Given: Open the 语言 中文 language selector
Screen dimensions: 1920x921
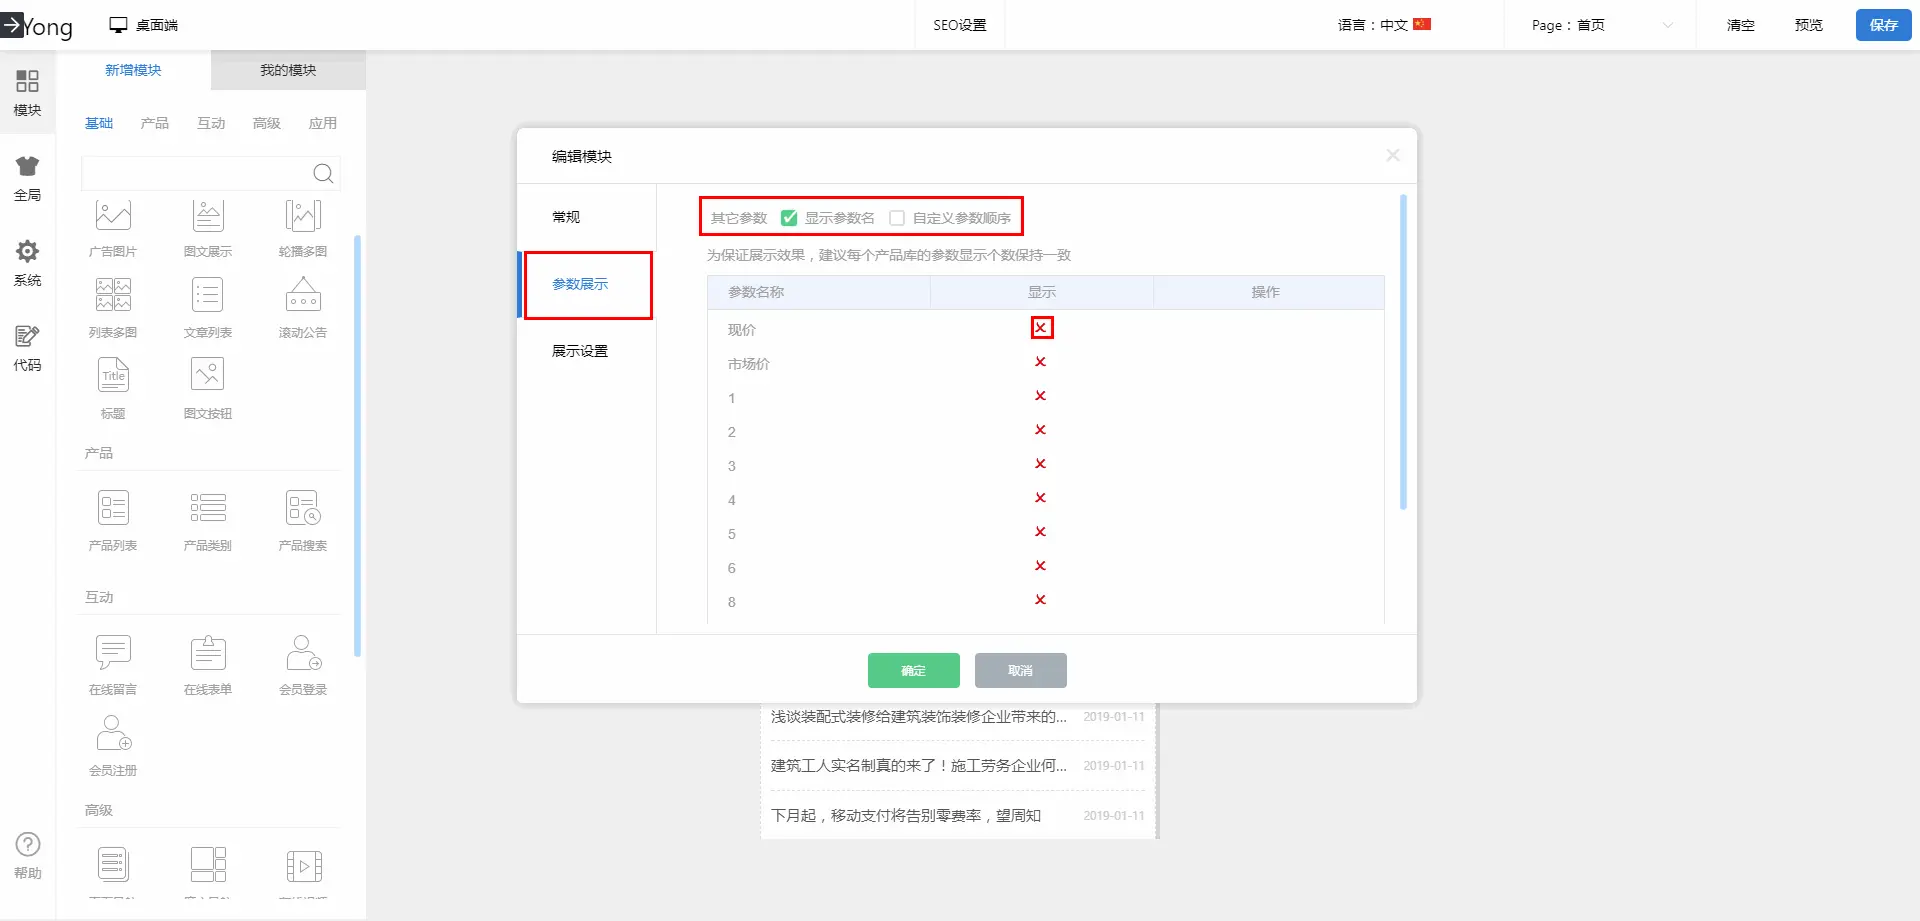Looking at the screenshot, I should click(x=1384, y=25).
